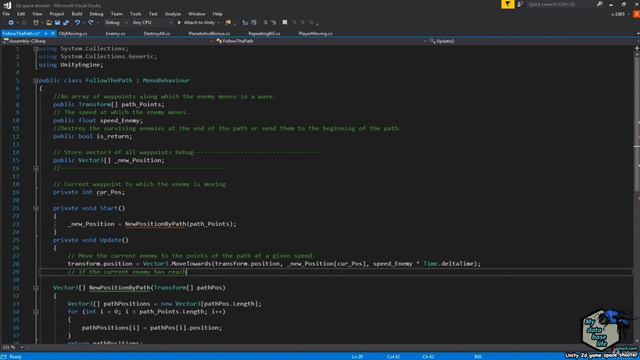640x360 pixels.
Task: Click the Find in Files icon
Action: (x=228, y=22)
